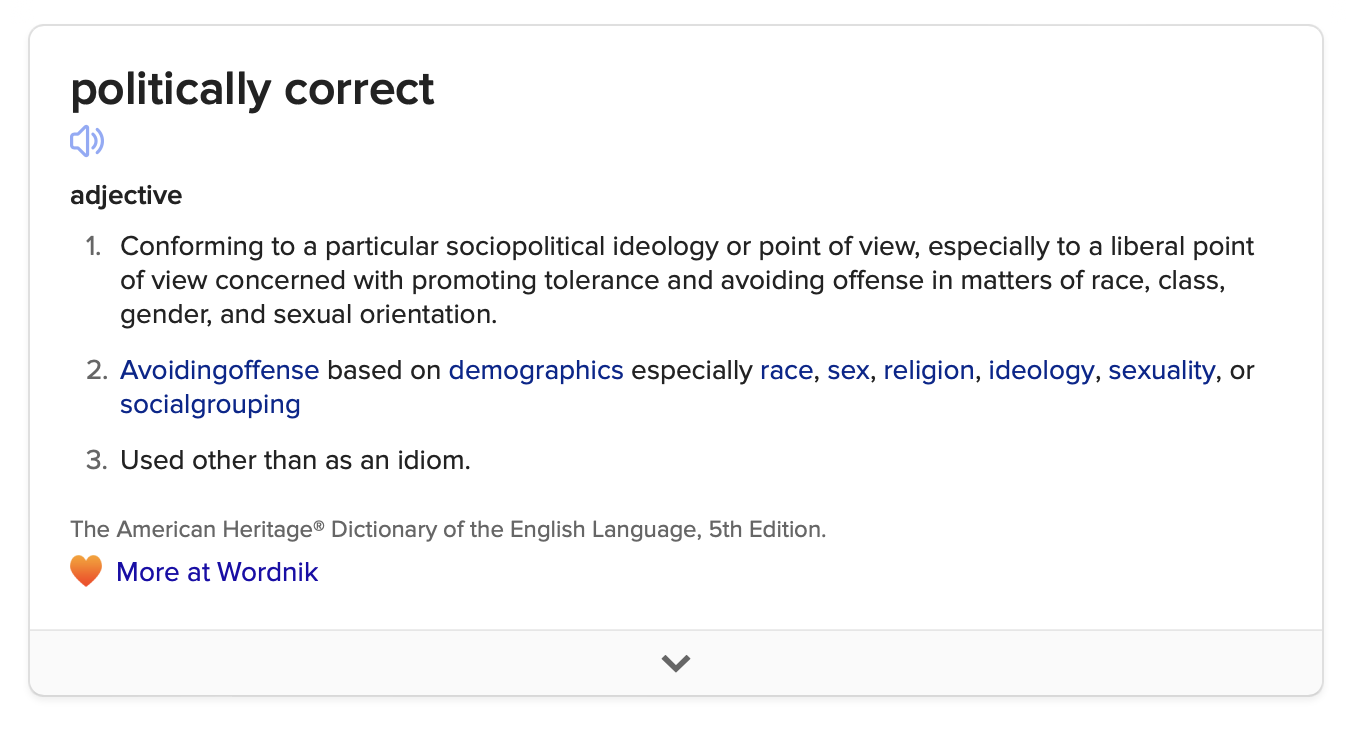This screenshot has height=732, width=1346.
Task: Open the socialgrouping link
Action: pyautogui.click(x=210, y=404)
